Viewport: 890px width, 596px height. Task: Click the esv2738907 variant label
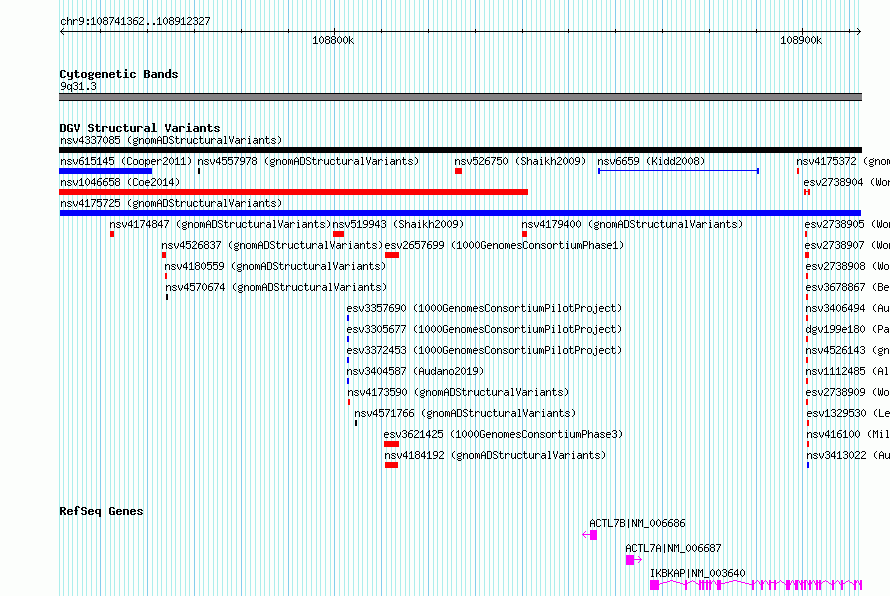click(x=847, y=245)
